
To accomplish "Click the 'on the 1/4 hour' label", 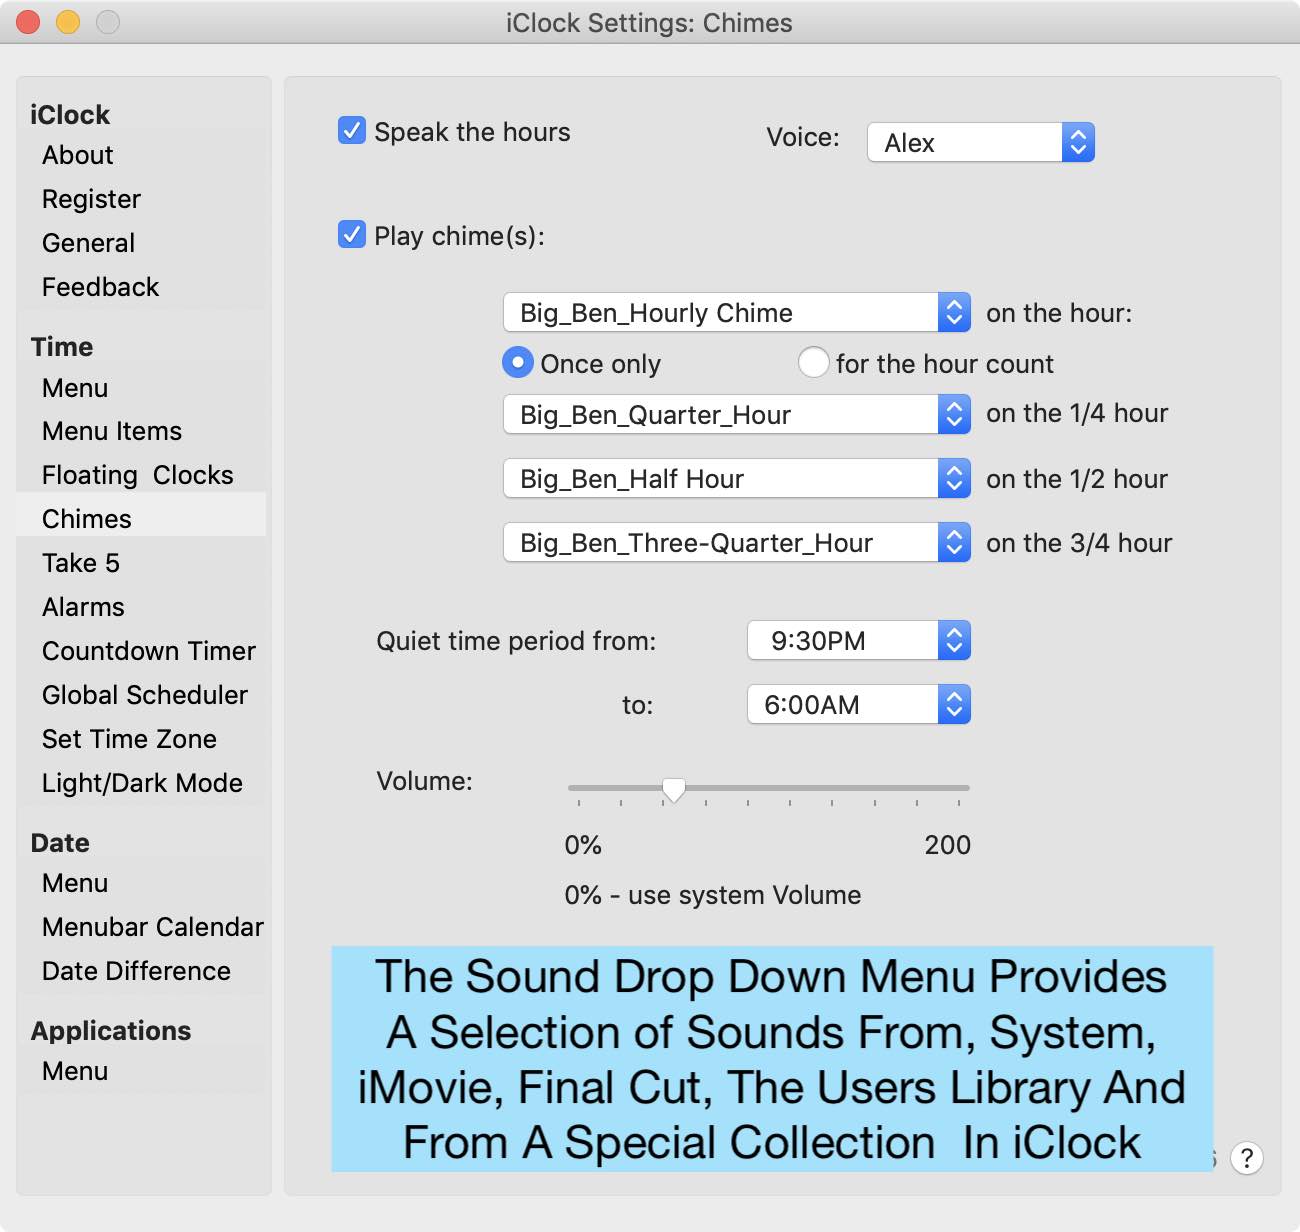I will click(1077, 413).
